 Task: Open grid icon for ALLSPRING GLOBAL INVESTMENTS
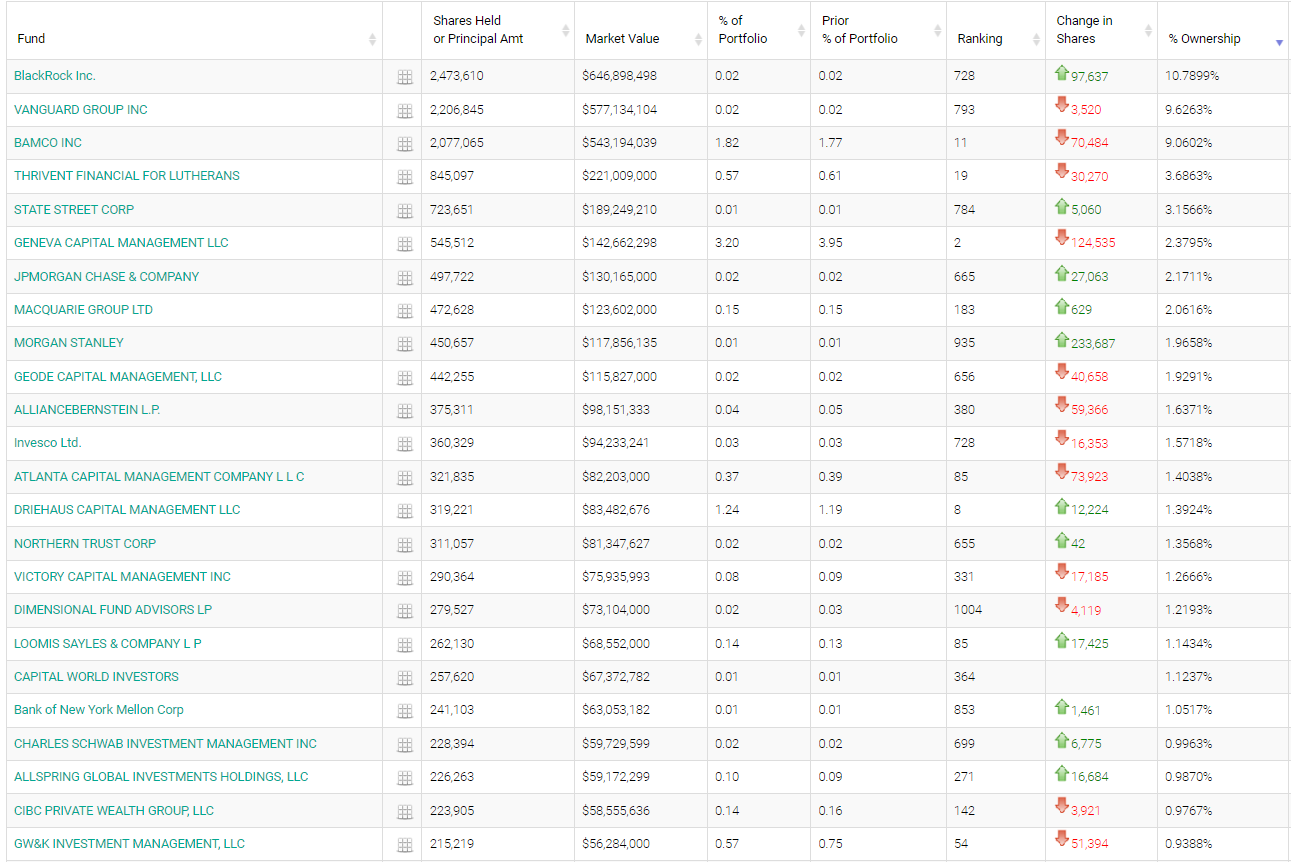(x=405, y=778)
